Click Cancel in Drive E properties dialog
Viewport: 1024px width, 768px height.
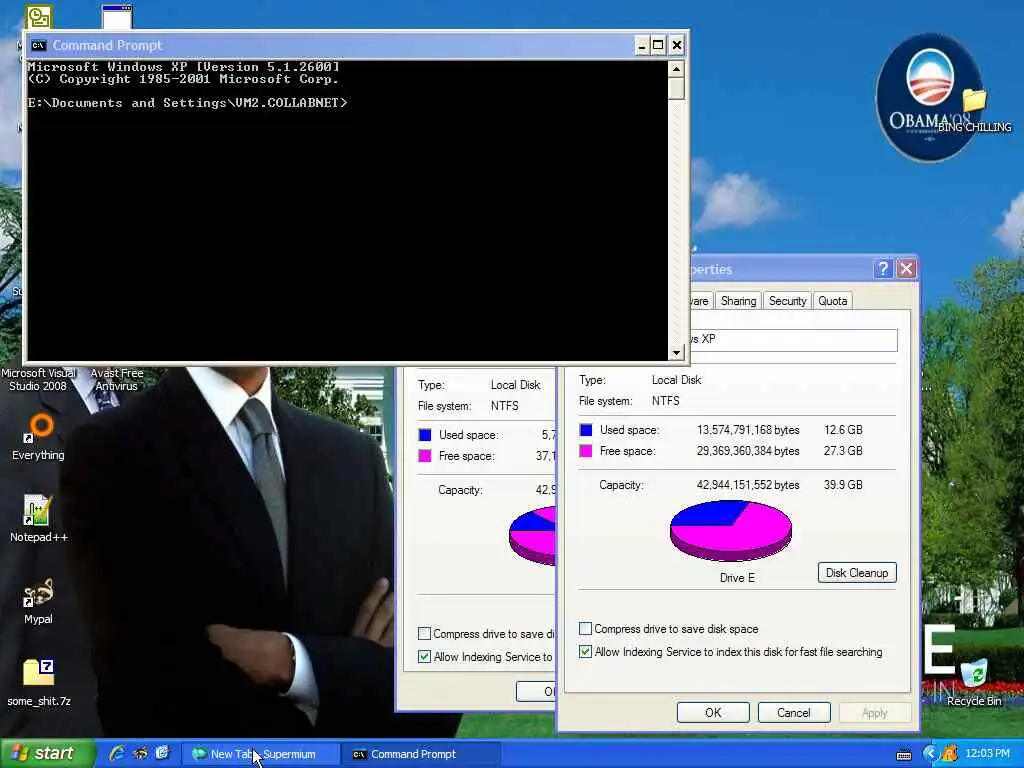(793, 712)
